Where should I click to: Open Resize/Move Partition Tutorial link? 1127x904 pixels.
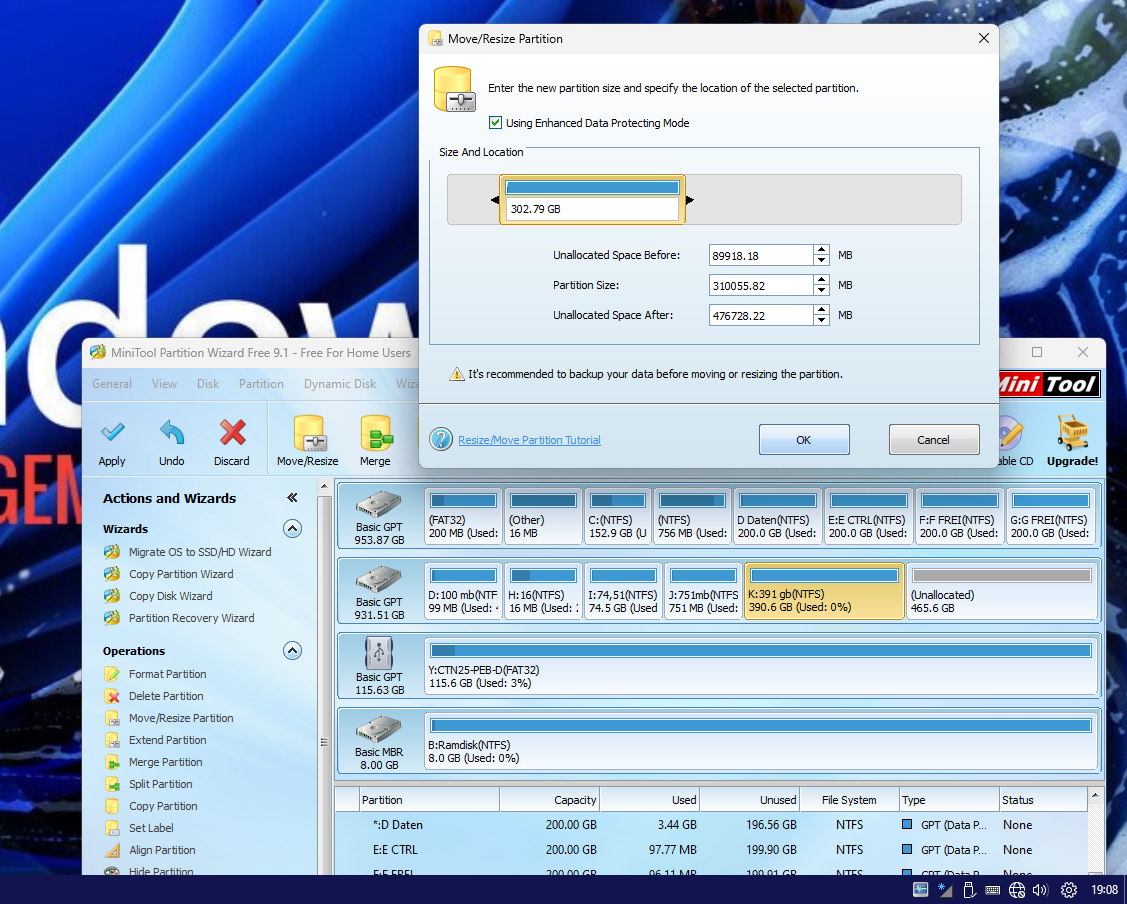(530, 440)
